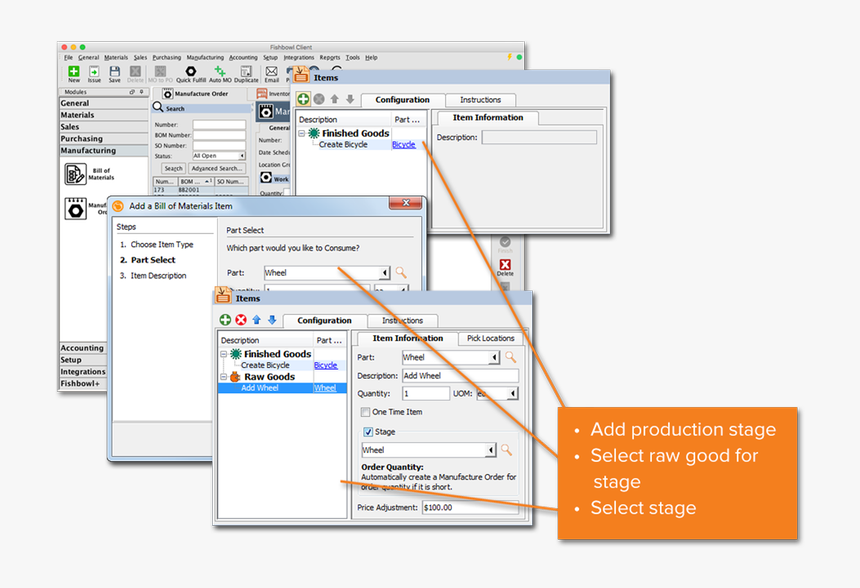Click the grayed MO to PO toolbar icon
The width and height of the screenshot is (860, 588).
[160, 71]
